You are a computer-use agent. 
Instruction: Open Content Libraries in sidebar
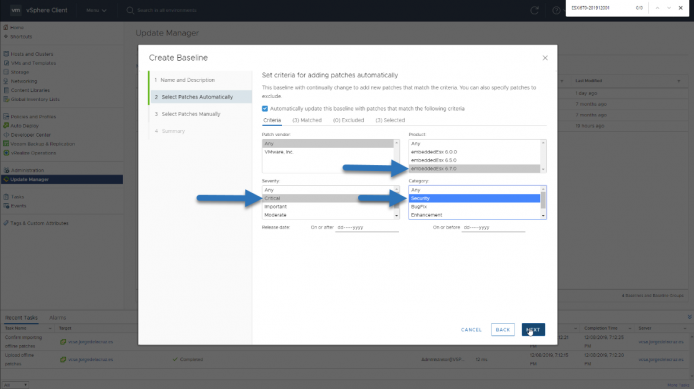30,90
